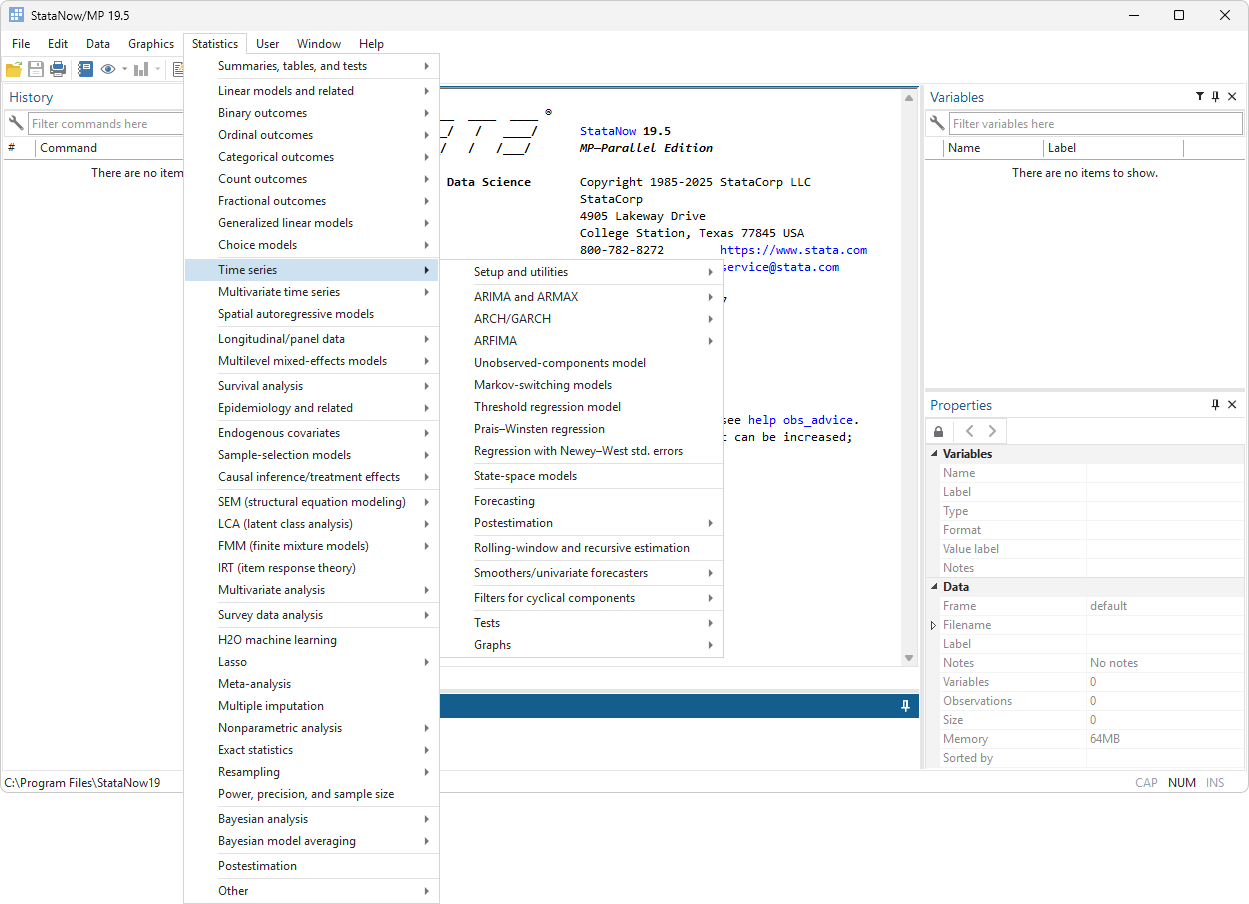Expand Setup and utilities submenu
The height and width of the screenshot is (904, 1249).
coord(582,272)
